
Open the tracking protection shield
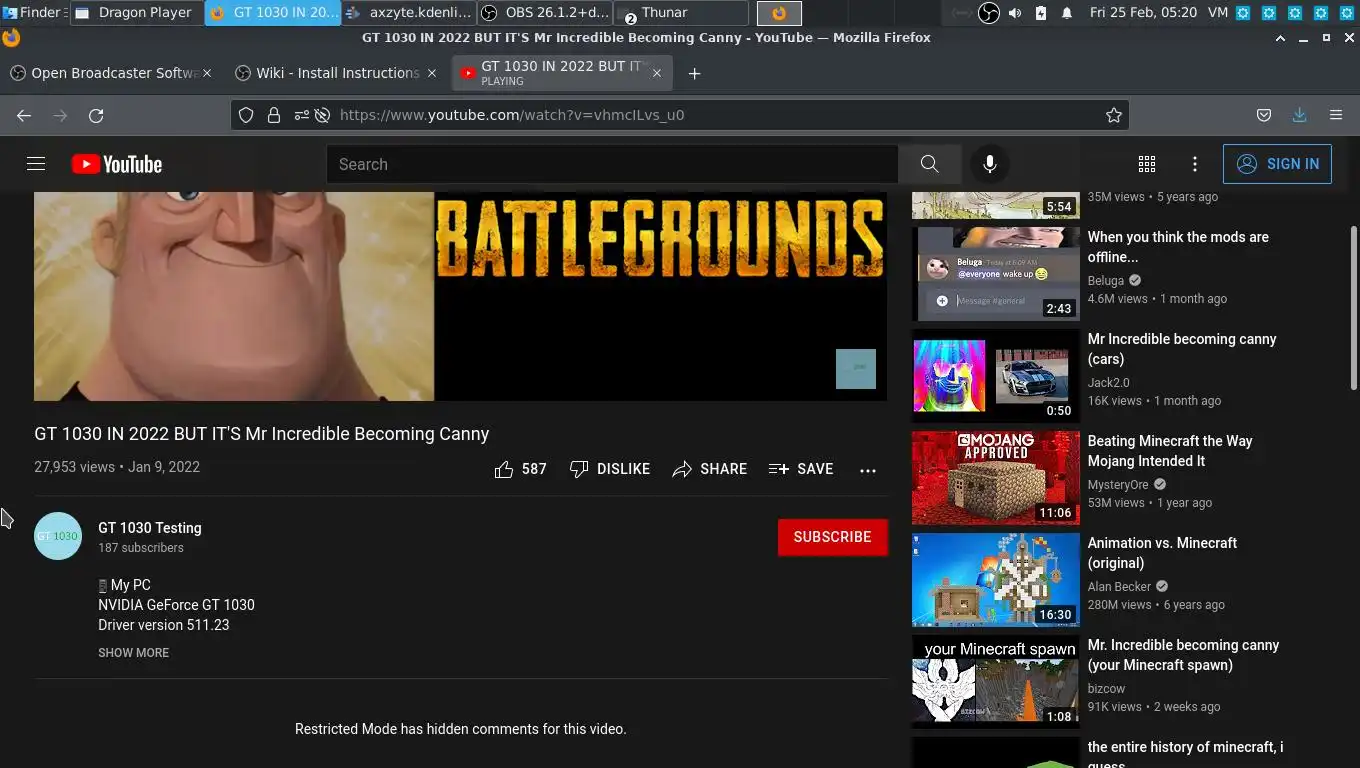(x=246, y=115)
